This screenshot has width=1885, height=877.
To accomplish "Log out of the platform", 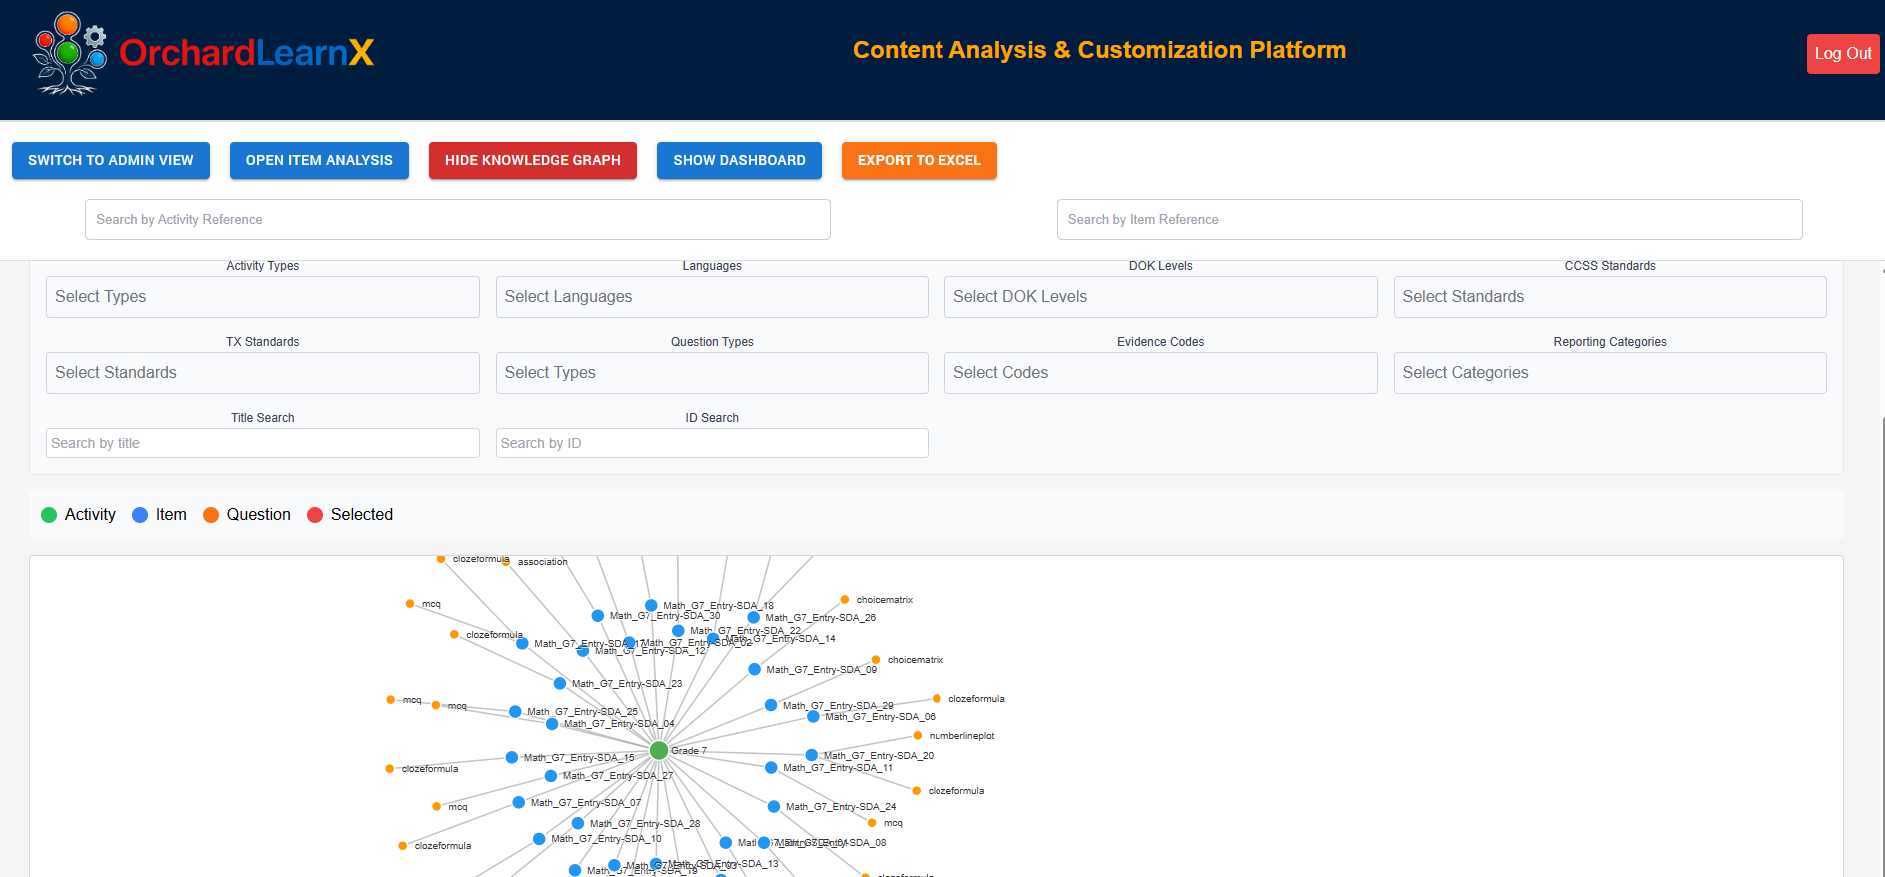I will point(1843,54).
